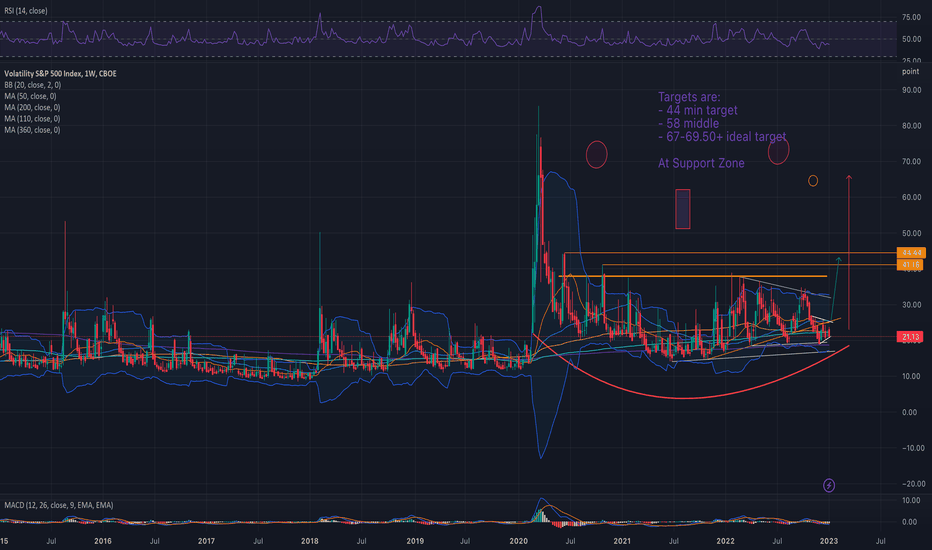Click the red ellipse overlapping 'ideal target' text
The image size is (932, 550).
pyautogui.click(x=778, y=152)
